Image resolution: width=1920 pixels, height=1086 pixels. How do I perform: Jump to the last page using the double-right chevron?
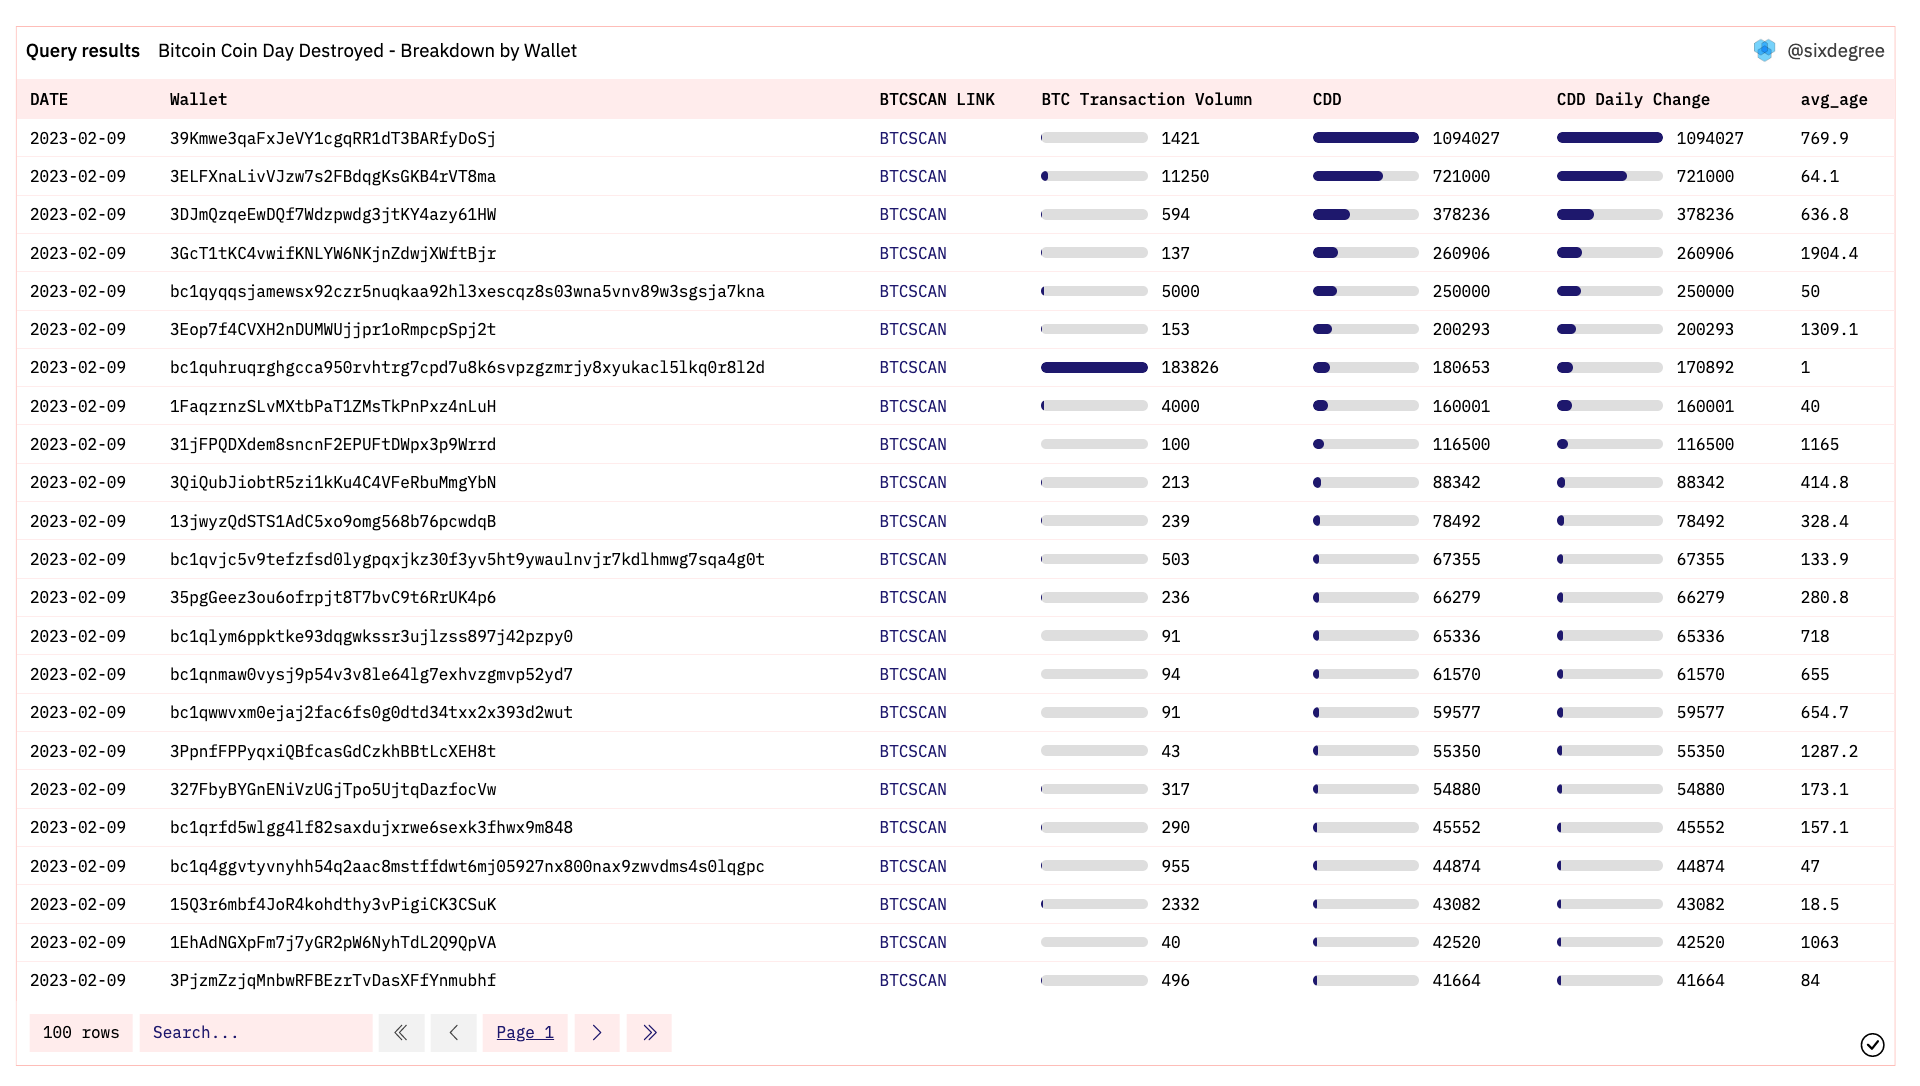click(649, 1033)
